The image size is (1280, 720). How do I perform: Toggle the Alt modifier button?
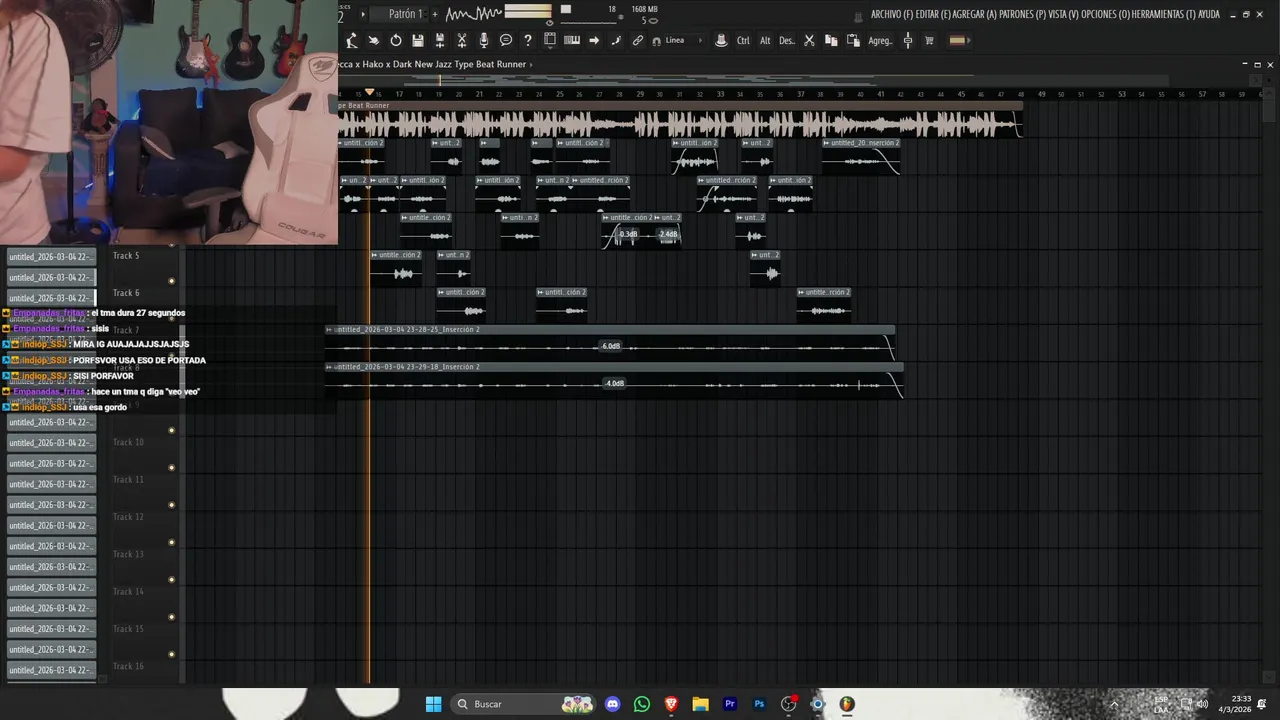(x=765, y=40)
